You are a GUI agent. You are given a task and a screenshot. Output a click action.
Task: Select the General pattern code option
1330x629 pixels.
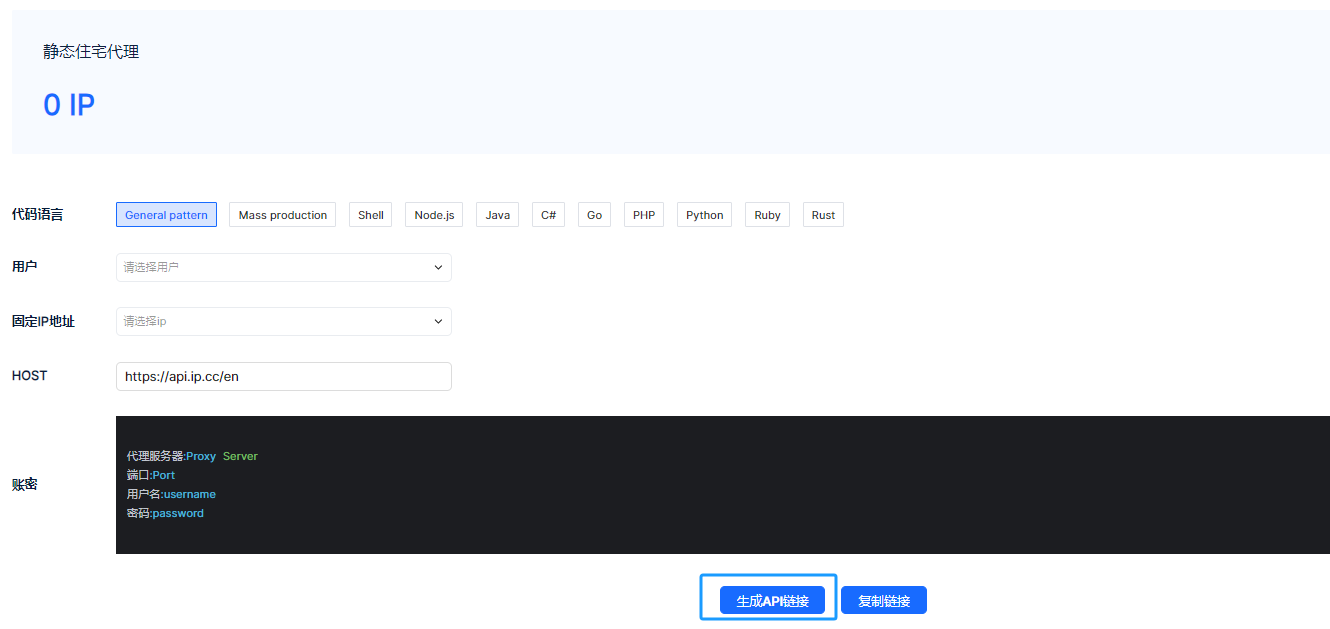pos(166,215)
